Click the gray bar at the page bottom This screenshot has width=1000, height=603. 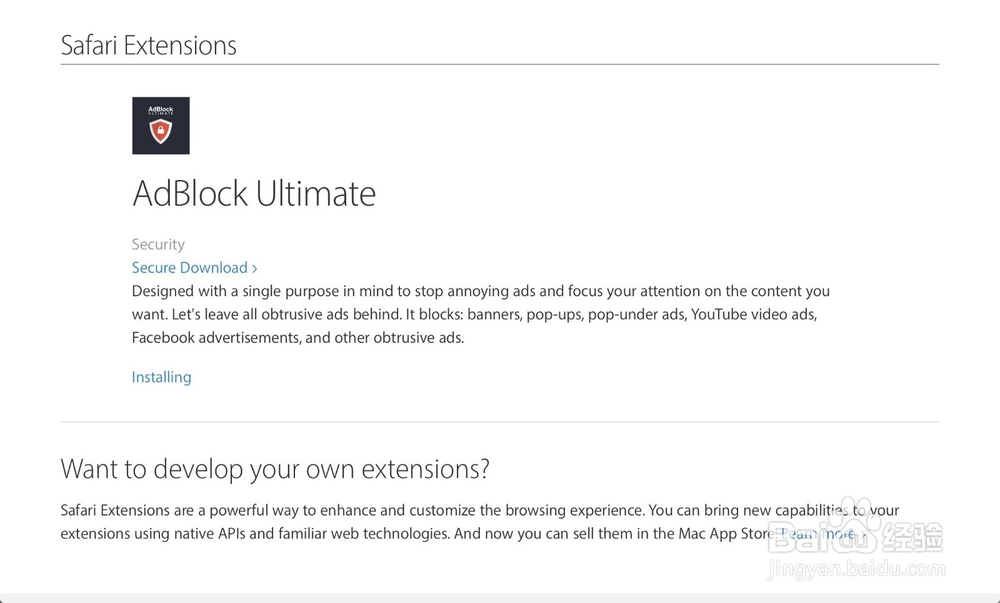click(500, 598)
